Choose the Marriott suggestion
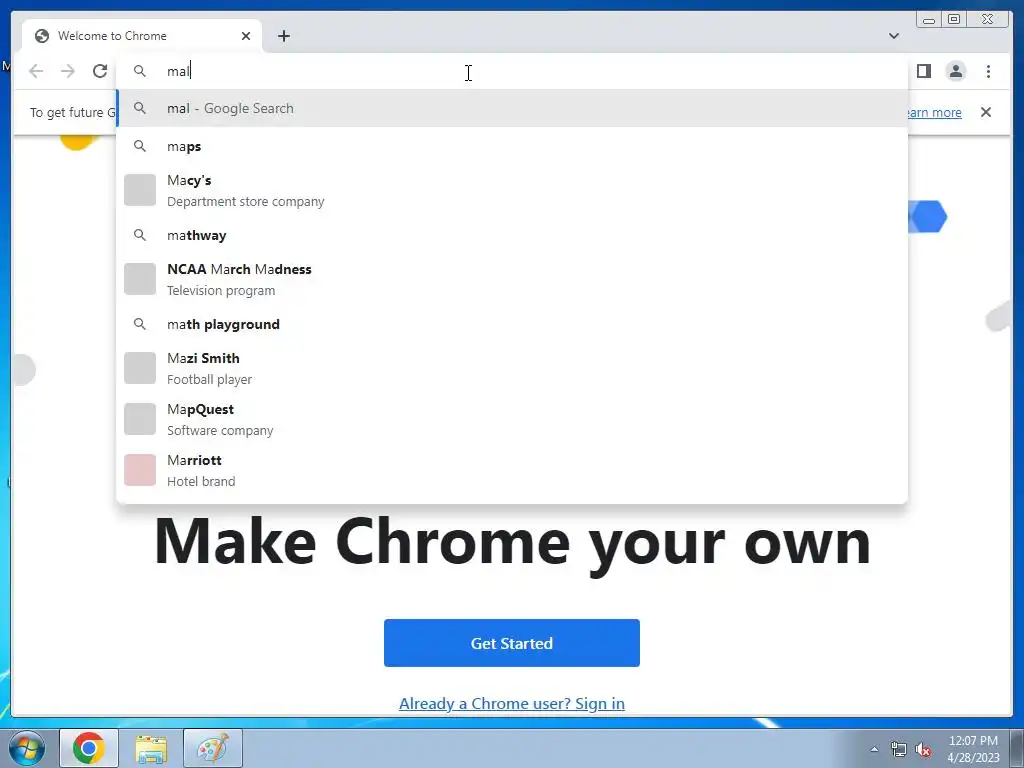The width and height of the screenshot is (1024, 768). pyautogui.click(x=512, y=470)
